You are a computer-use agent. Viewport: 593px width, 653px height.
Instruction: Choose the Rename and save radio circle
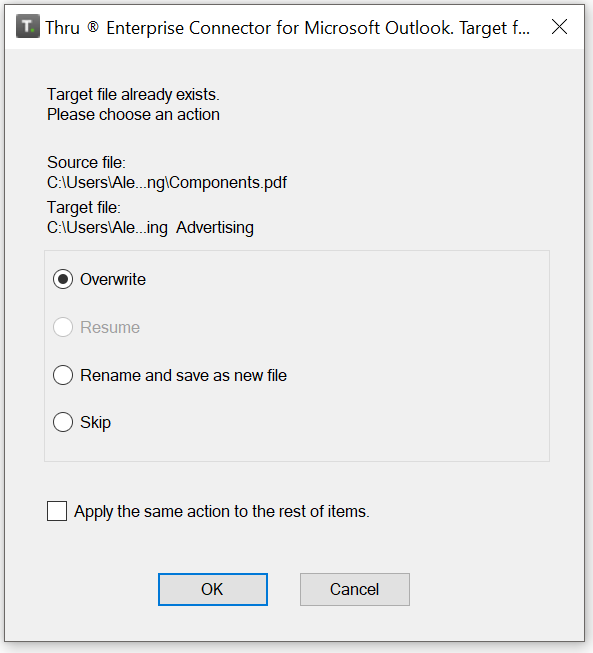coord(63,375)
